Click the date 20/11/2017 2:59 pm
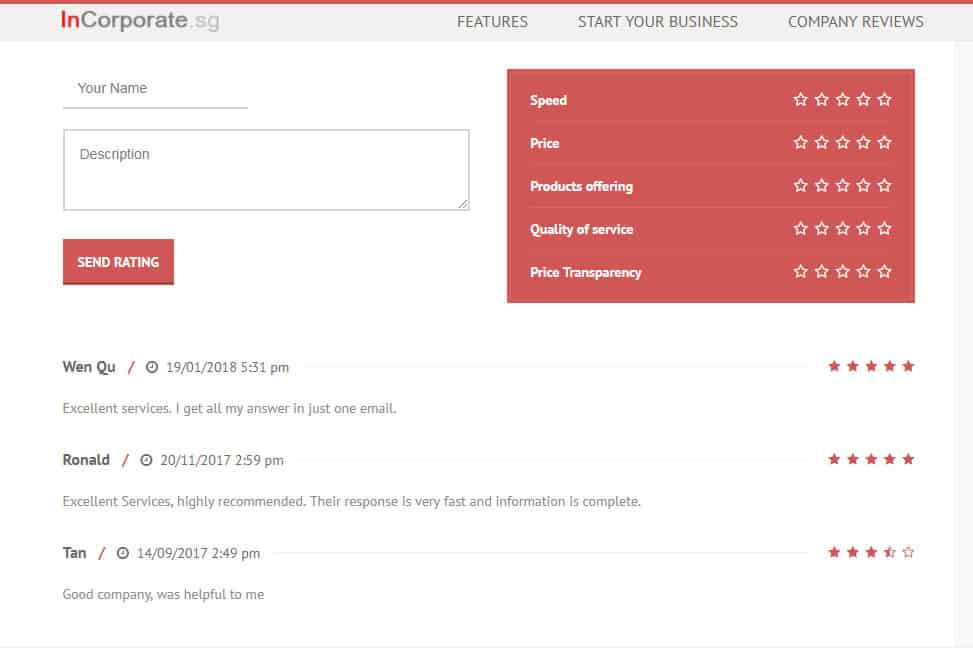The height and width of the screenshot is (648, 973). pos(222,461)
